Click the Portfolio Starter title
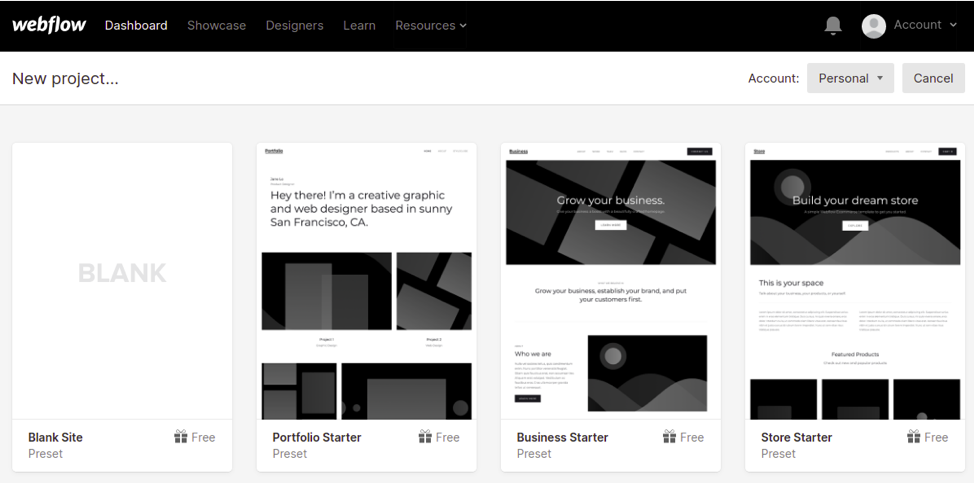Viewport: 974px width, 483px height. [317, 437]
